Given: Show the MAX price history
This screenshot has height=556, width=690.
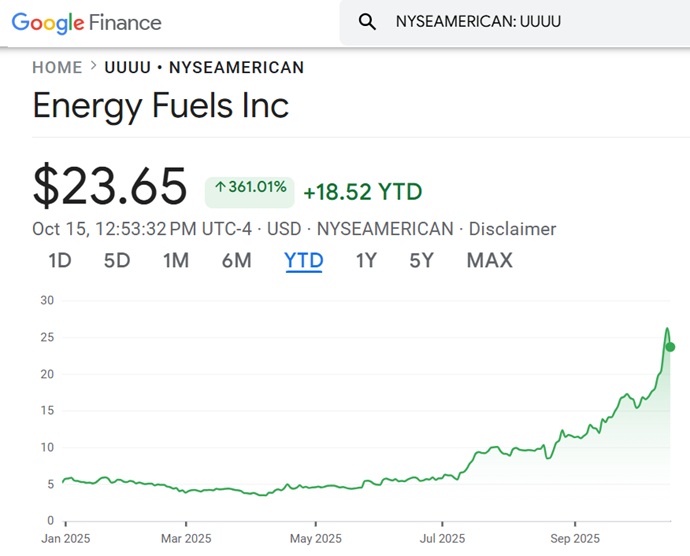Looking at the screenshot, I should pyautogui.click(x=489, y=261).
